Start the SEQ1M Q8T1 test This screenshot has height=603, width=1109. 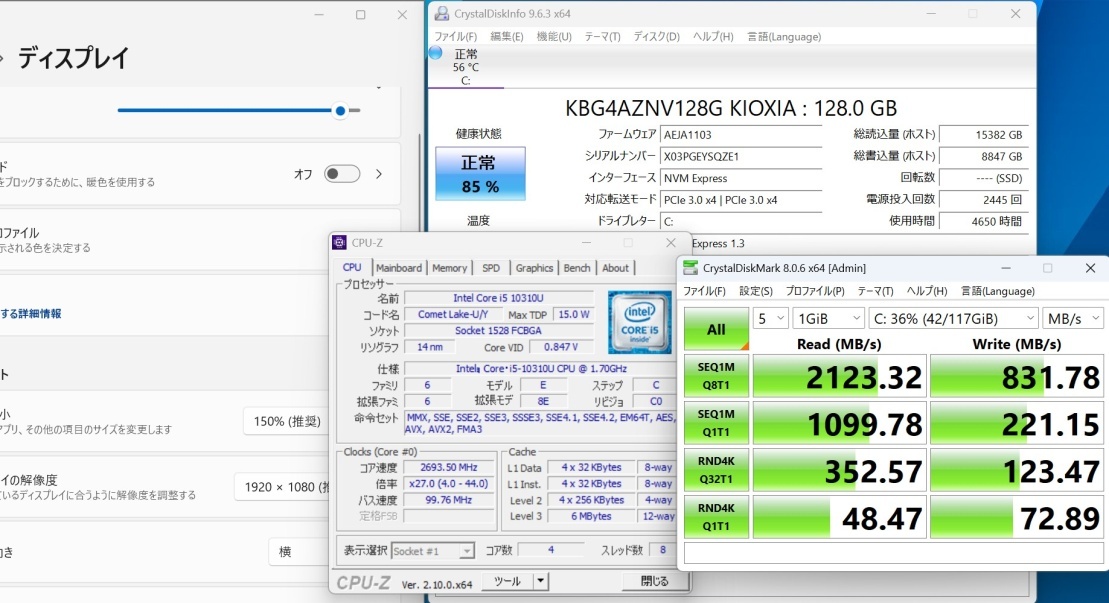[716, 376]
